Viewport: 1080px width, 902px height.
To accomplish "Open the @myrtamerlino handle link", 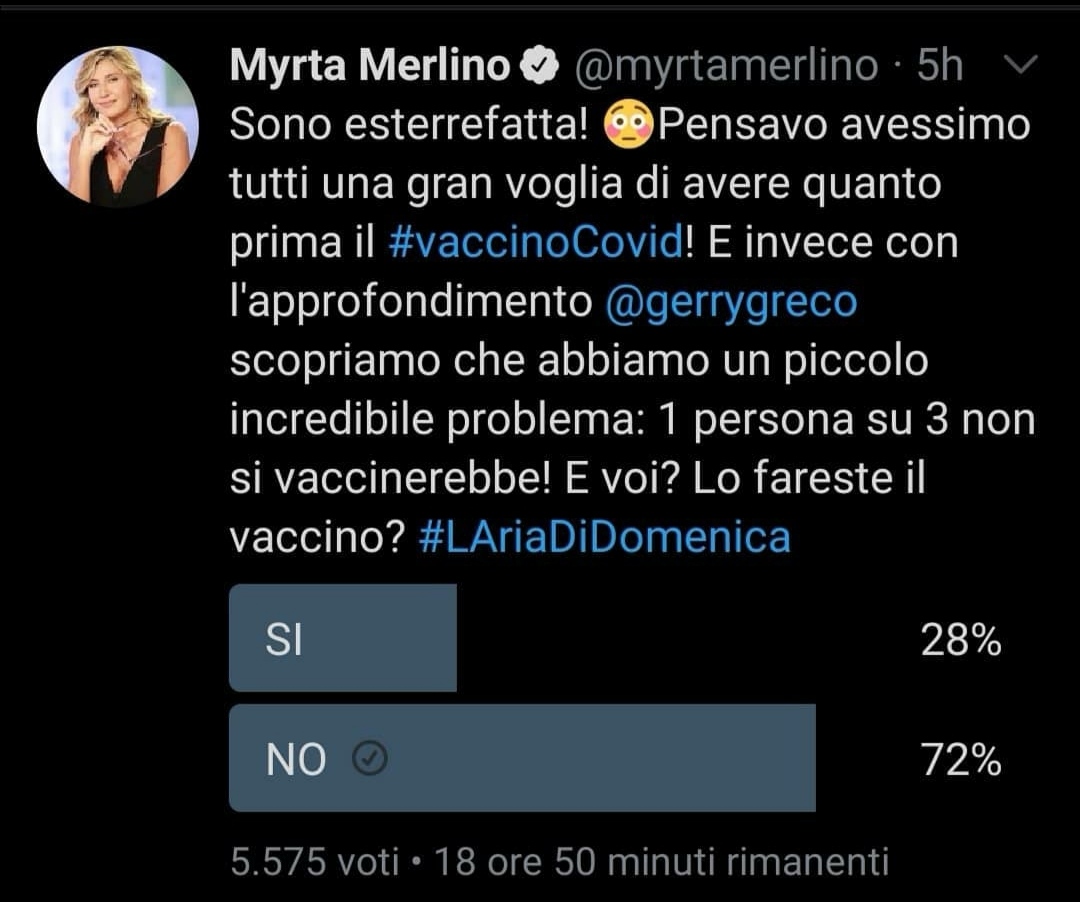I will 724,67.
